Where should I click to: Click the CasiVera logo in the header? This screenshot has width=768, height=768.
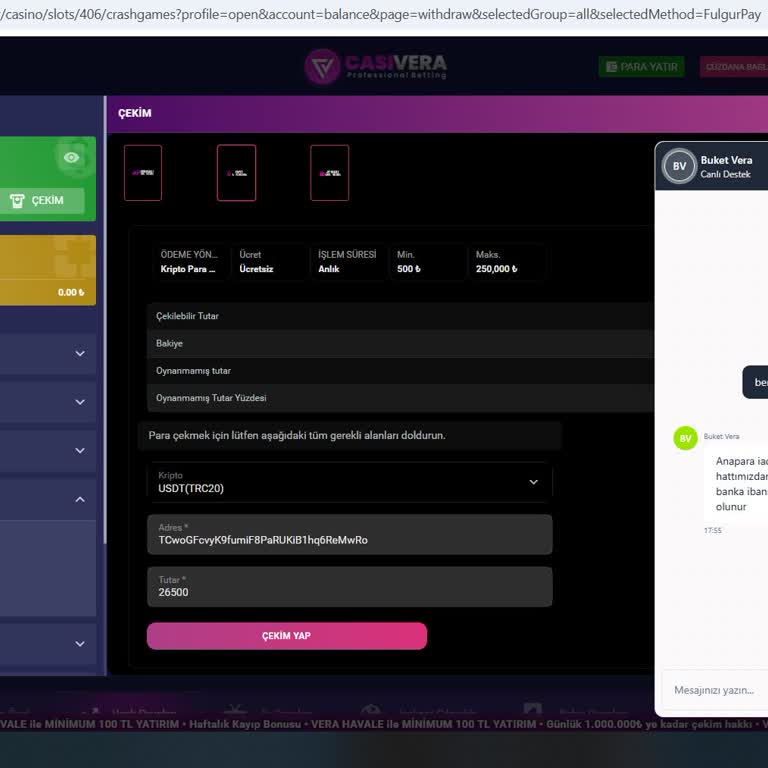376,67
